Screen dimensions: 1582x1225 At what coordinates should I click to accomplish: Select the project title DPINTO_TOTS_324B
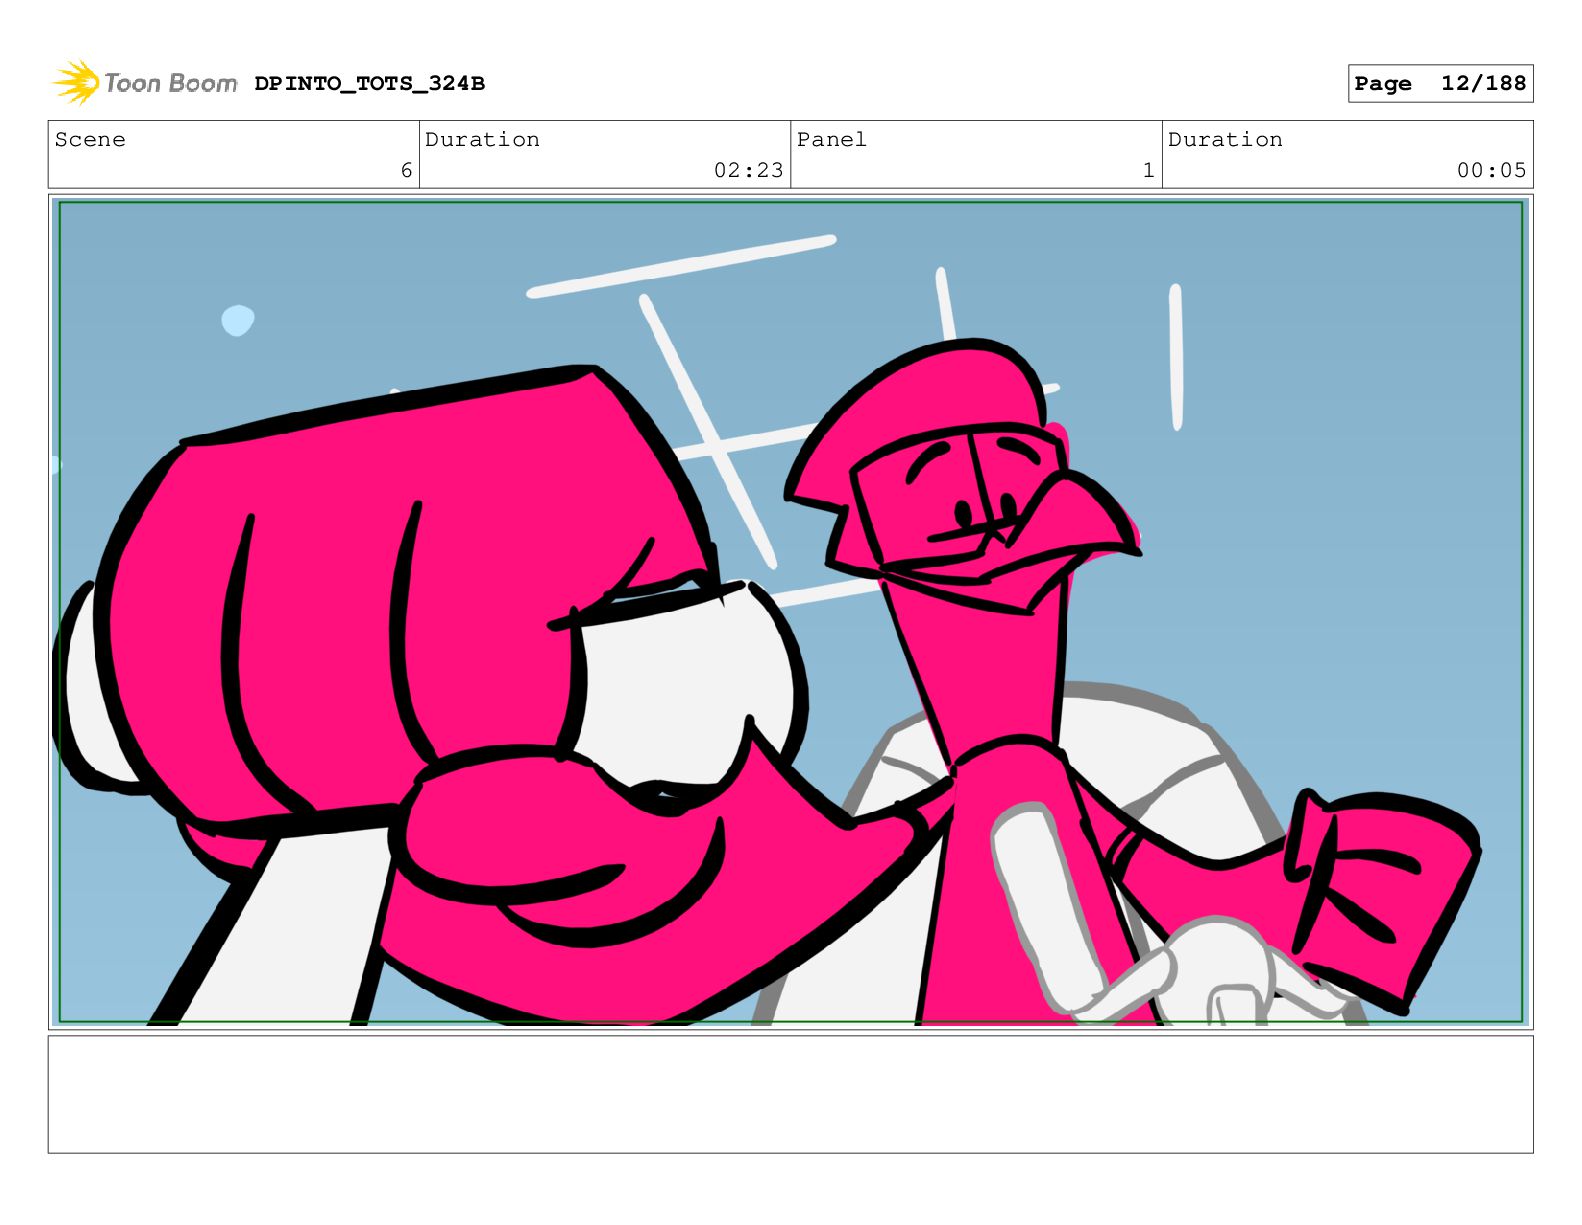[369, 84]
